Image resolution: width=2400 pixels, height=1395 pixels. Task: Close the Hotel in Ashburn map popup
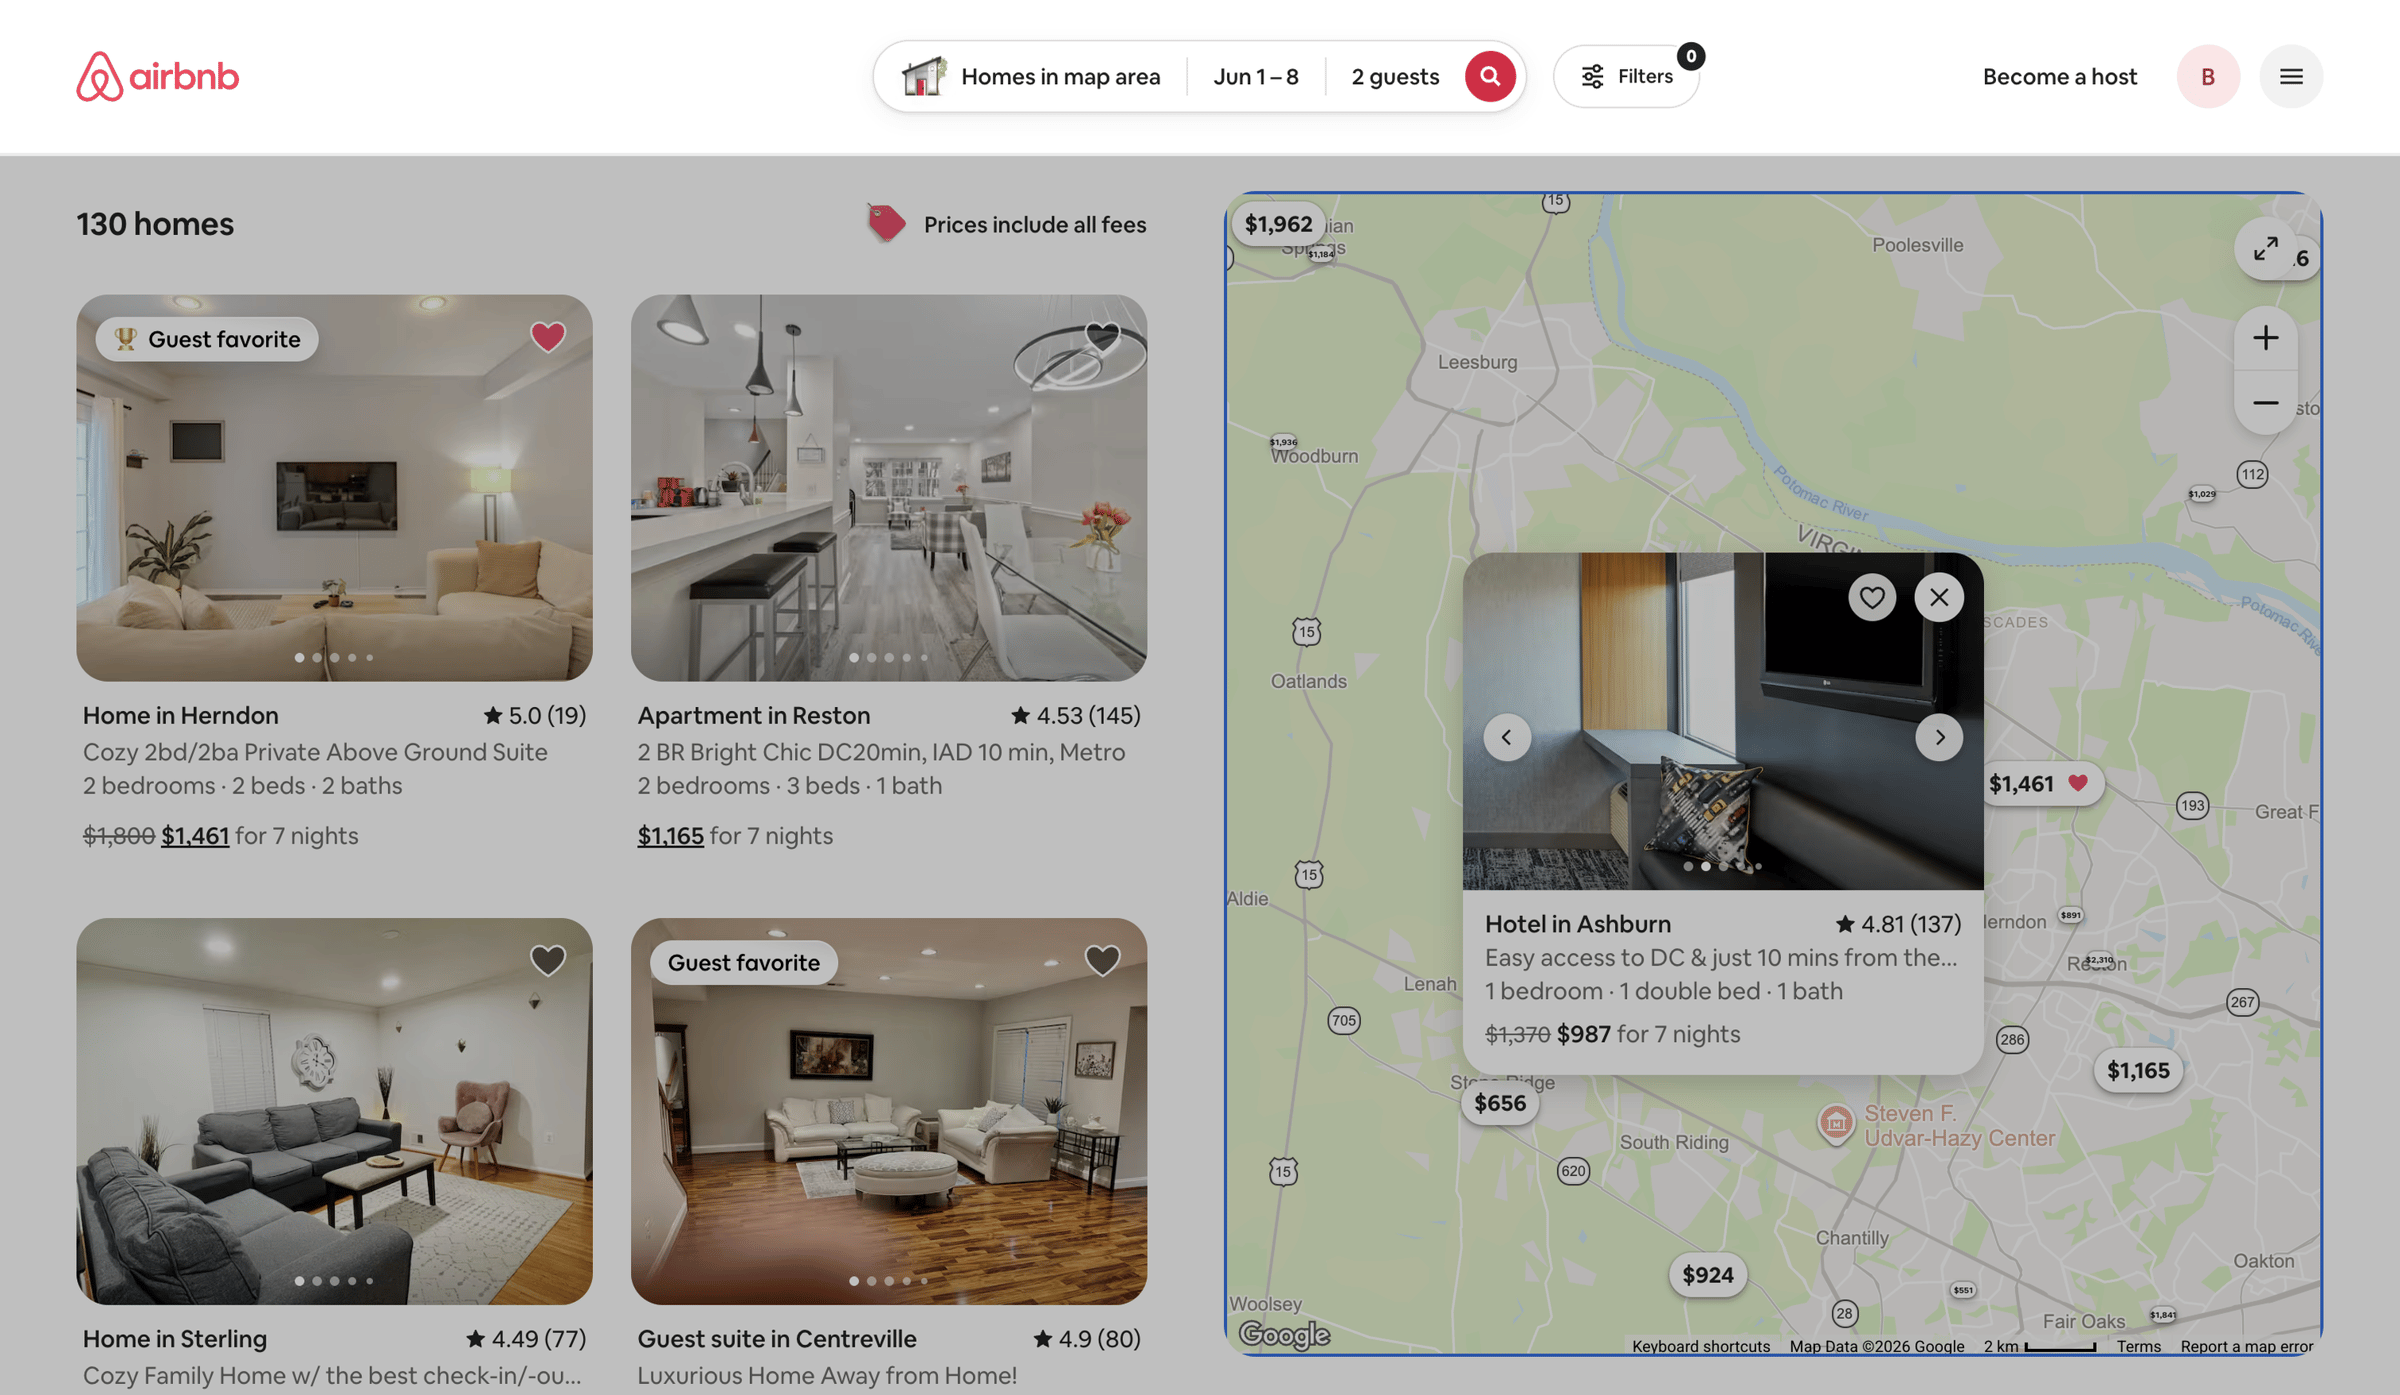point(1939,597)
